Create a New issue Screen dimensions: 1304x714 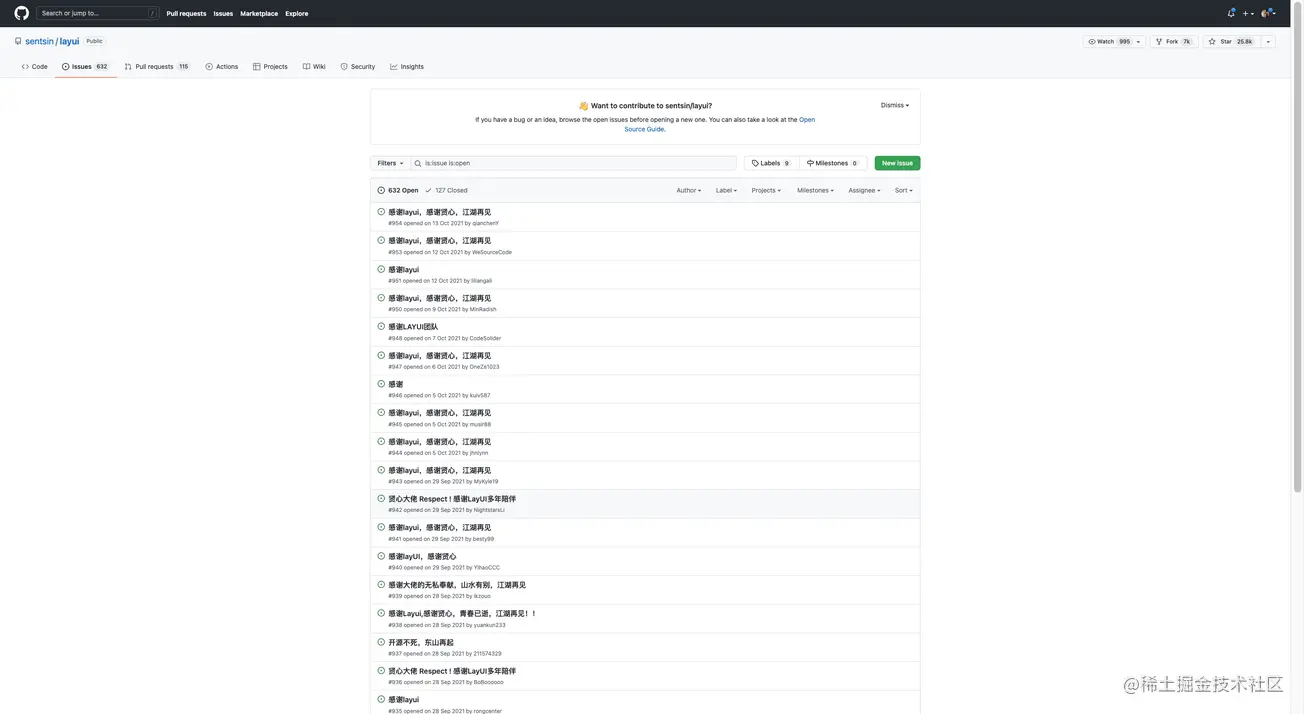tap(897, 163)
